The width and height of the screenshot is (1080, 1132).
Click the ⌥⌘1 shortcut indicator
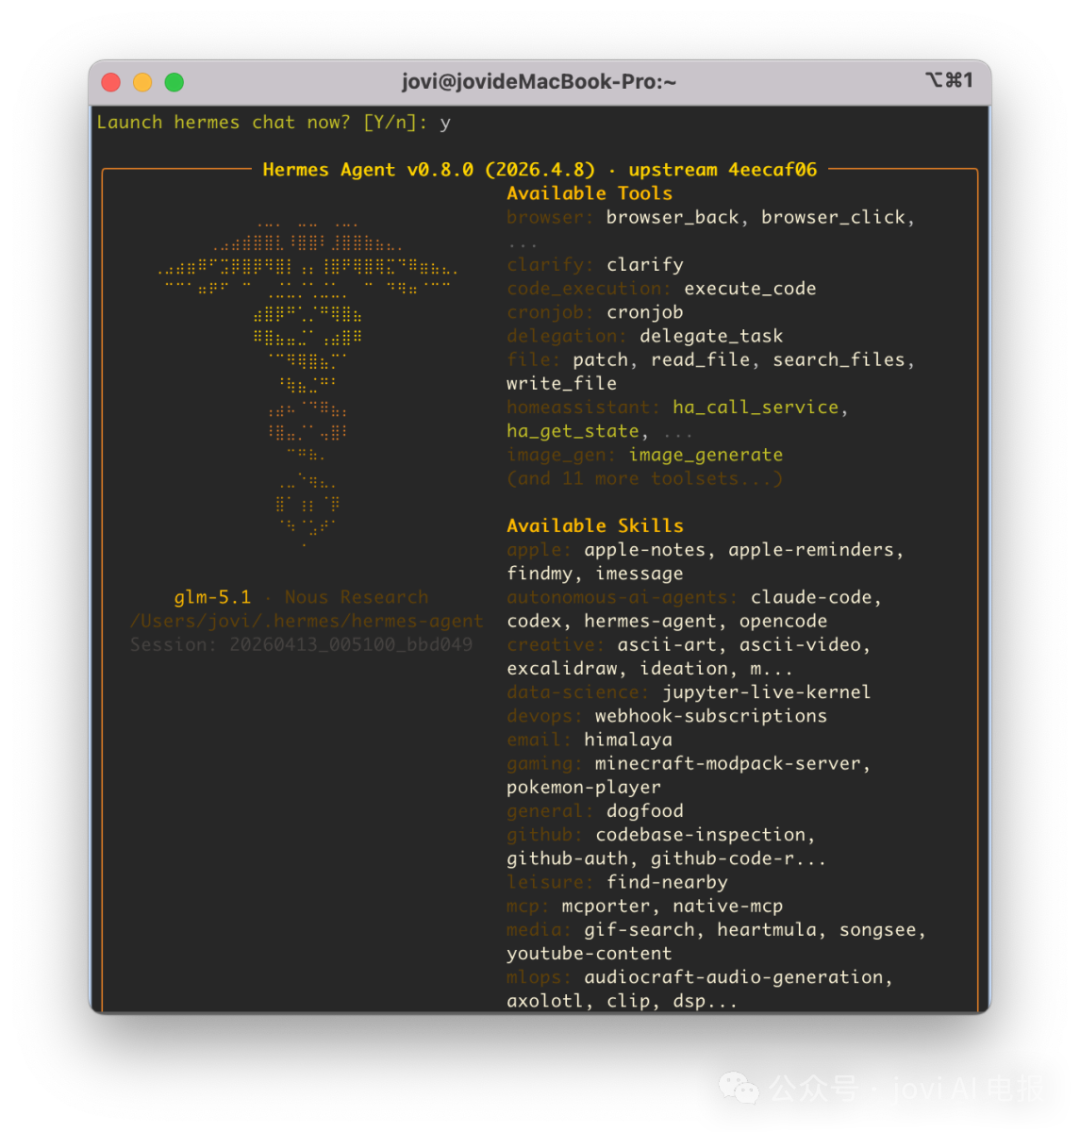[949, 80]
